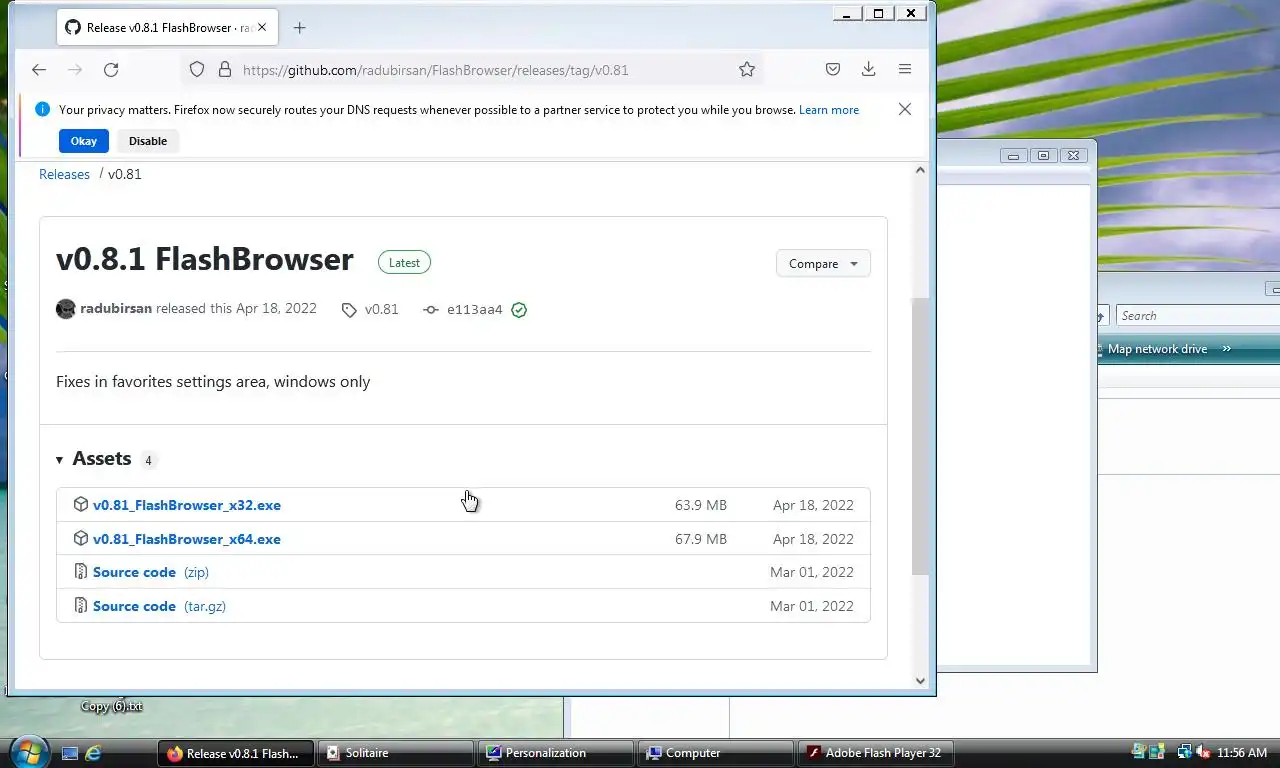Expand toolbar overflow chevron in Computer window
Screen dimensions: 1280x768
click(x=1227, y=349)
